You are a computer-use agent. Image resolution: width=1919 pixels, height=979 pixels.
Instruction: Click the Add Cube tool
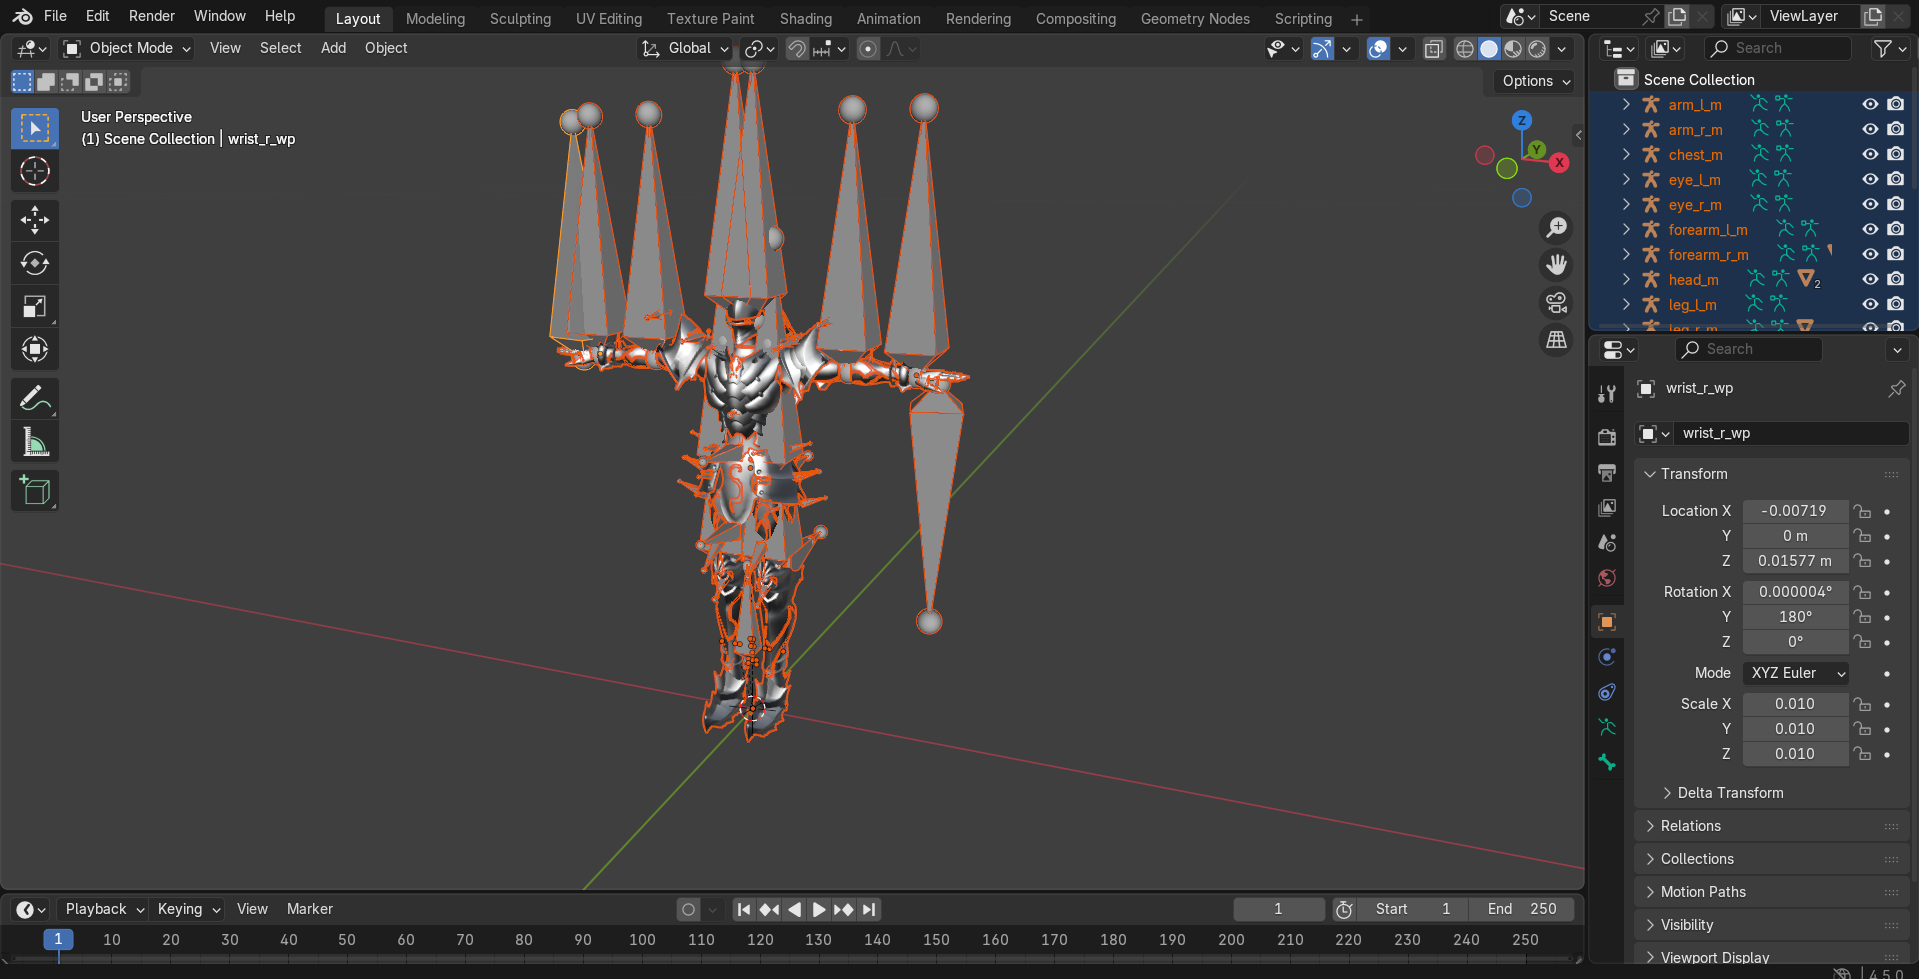(35, 491)
